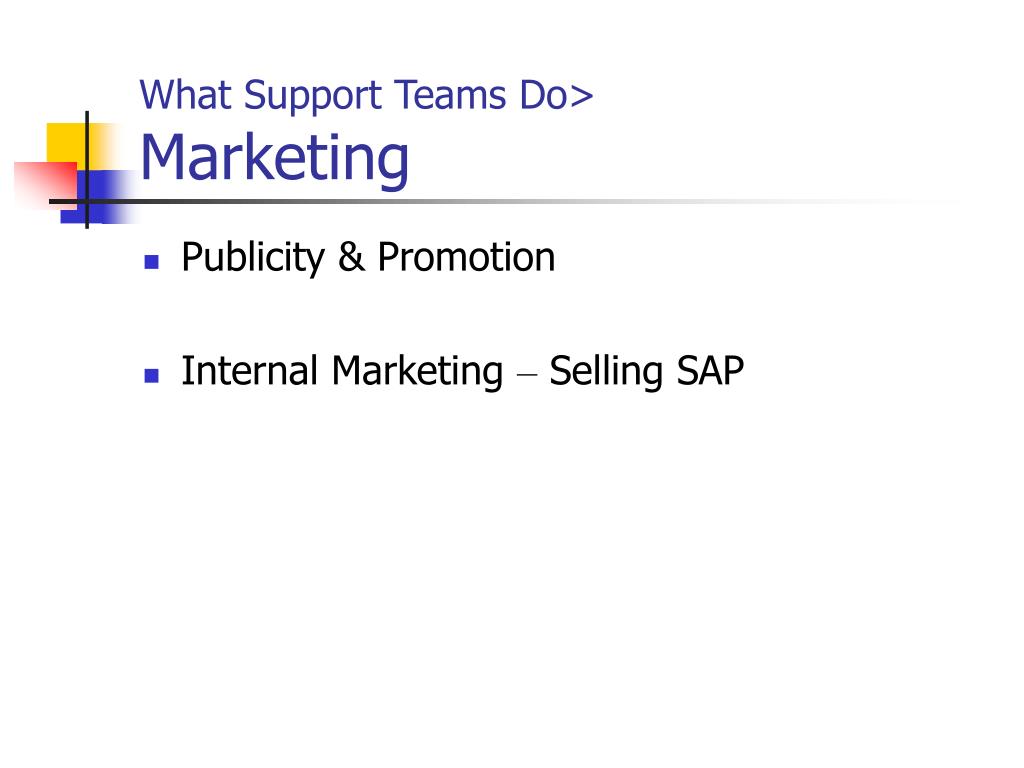
Task: Click the word Teams in the heading
Action: [451, 95]
